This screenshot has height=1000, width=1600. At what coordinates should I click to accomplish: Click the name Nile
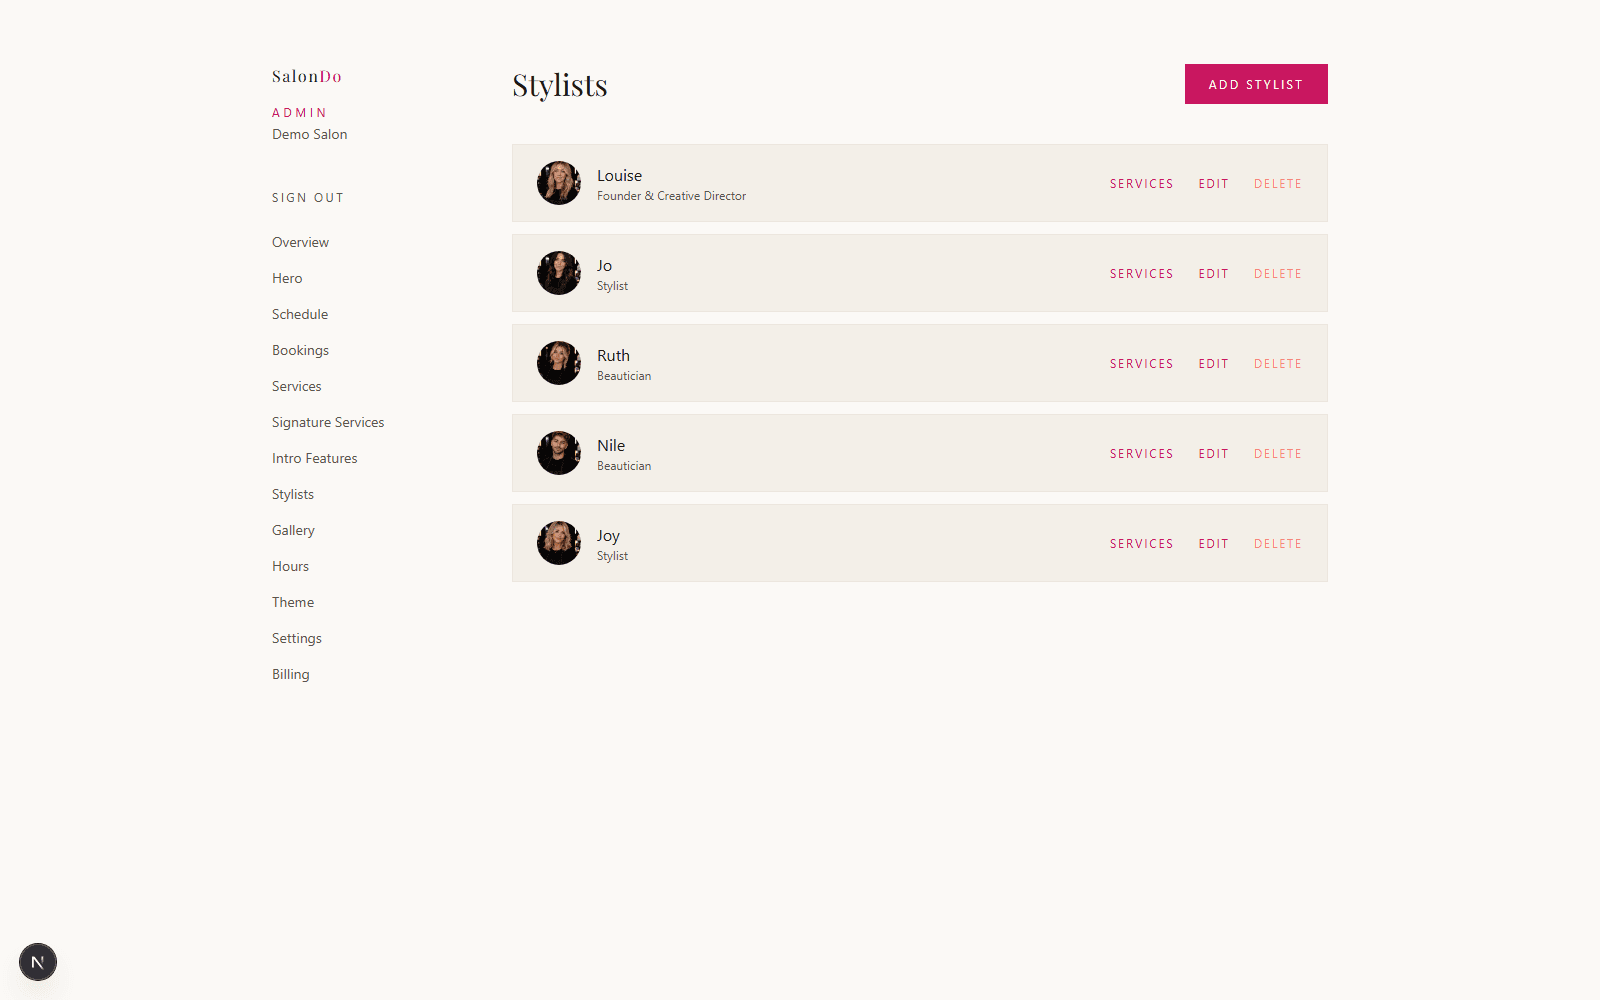[611, 445]
